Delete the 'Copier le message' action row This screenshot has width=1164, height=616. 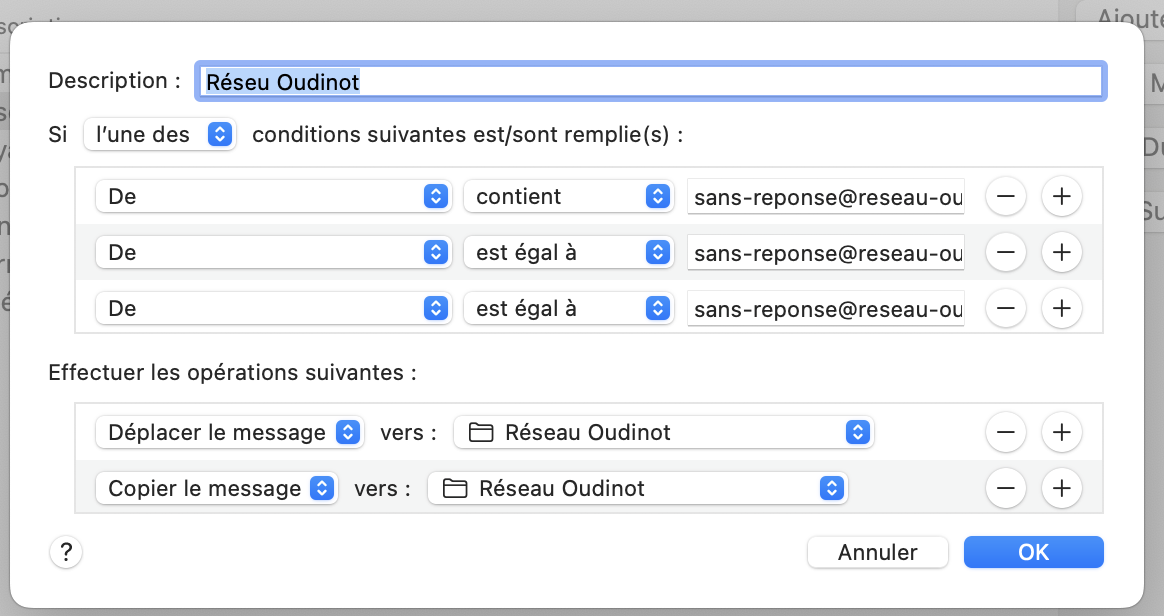pyautogui.click(x=1006, y=488)
